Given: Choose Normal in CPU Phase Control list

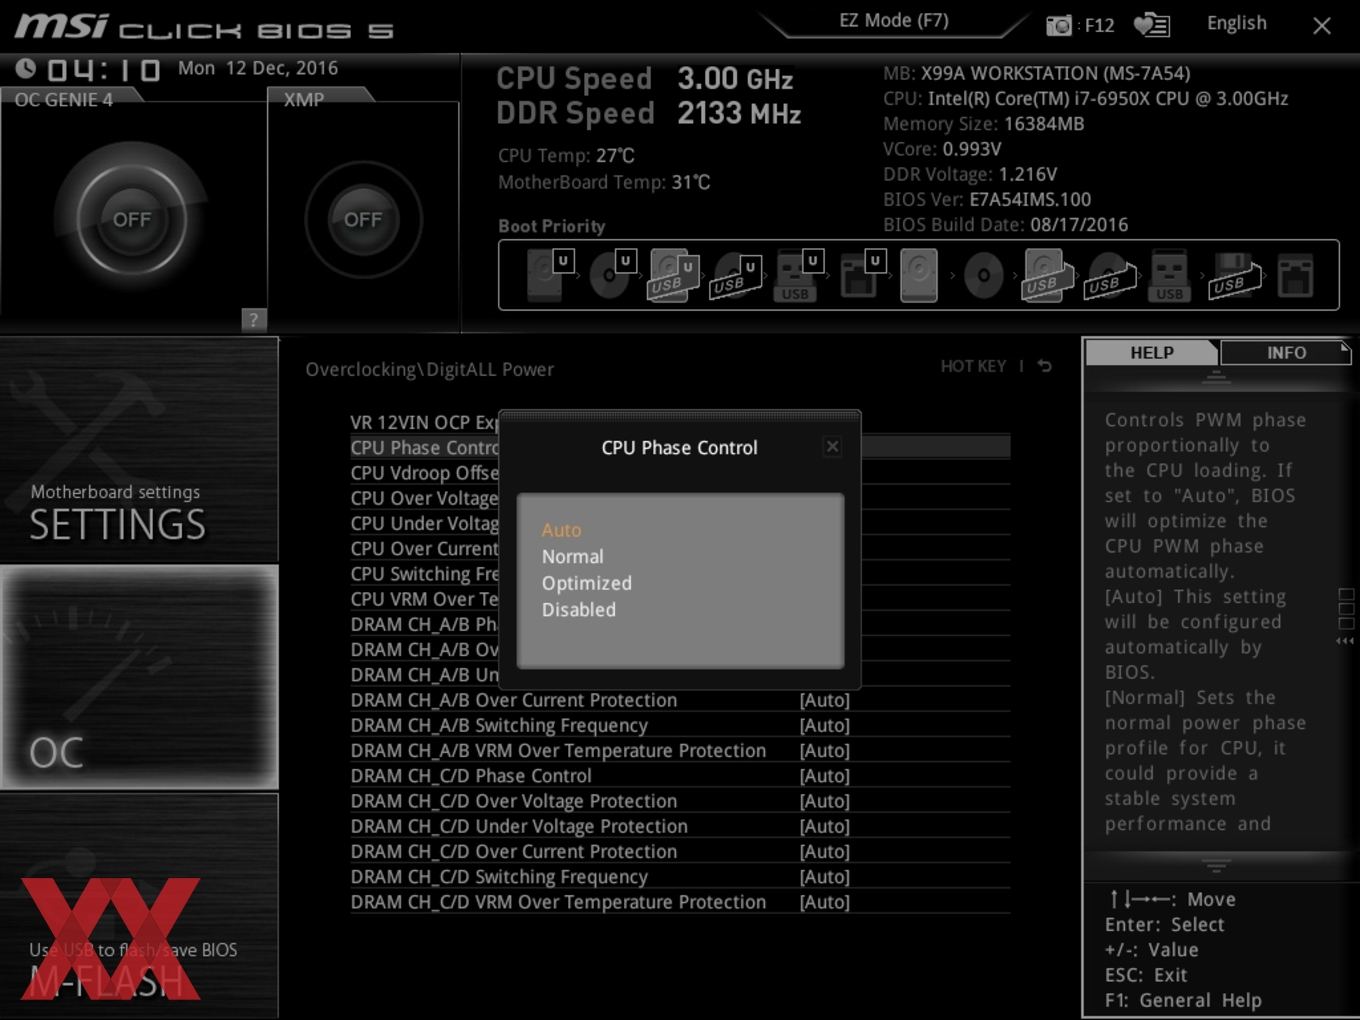Looking at the screenshot, I should [x=572, y=556].
